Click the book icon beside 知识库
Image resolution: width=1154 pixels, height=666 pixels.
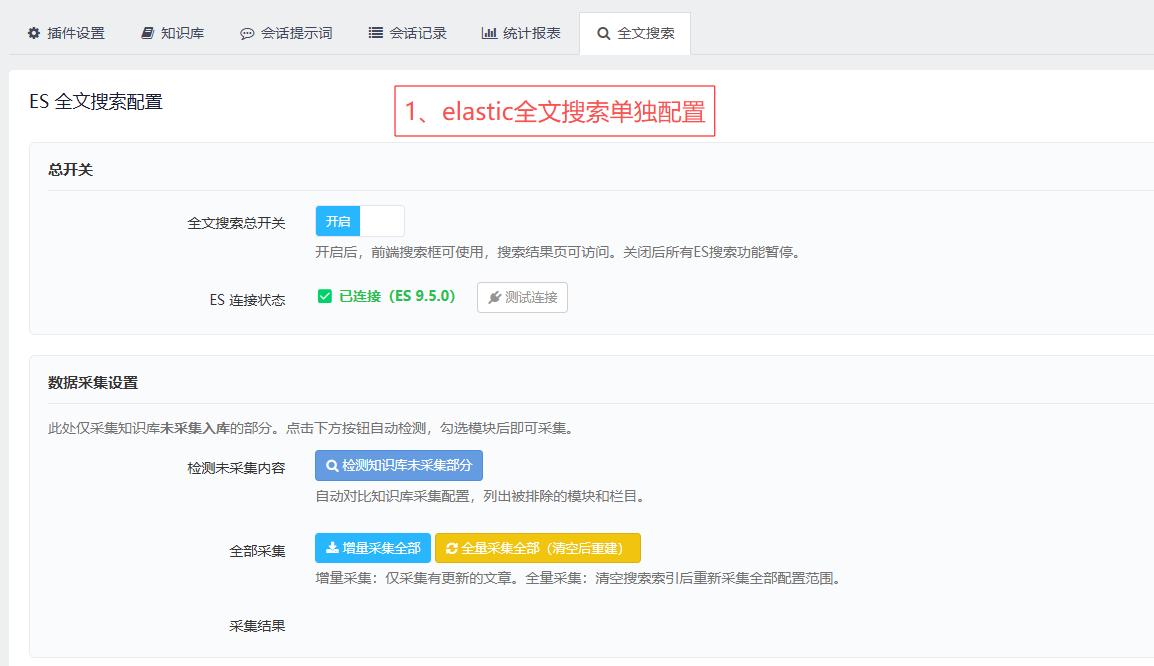[x=147, y=33]
